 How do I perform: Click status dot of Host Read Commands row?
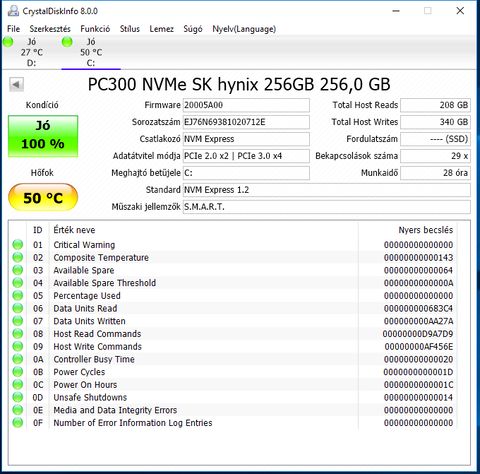click(x=18, y=334)
